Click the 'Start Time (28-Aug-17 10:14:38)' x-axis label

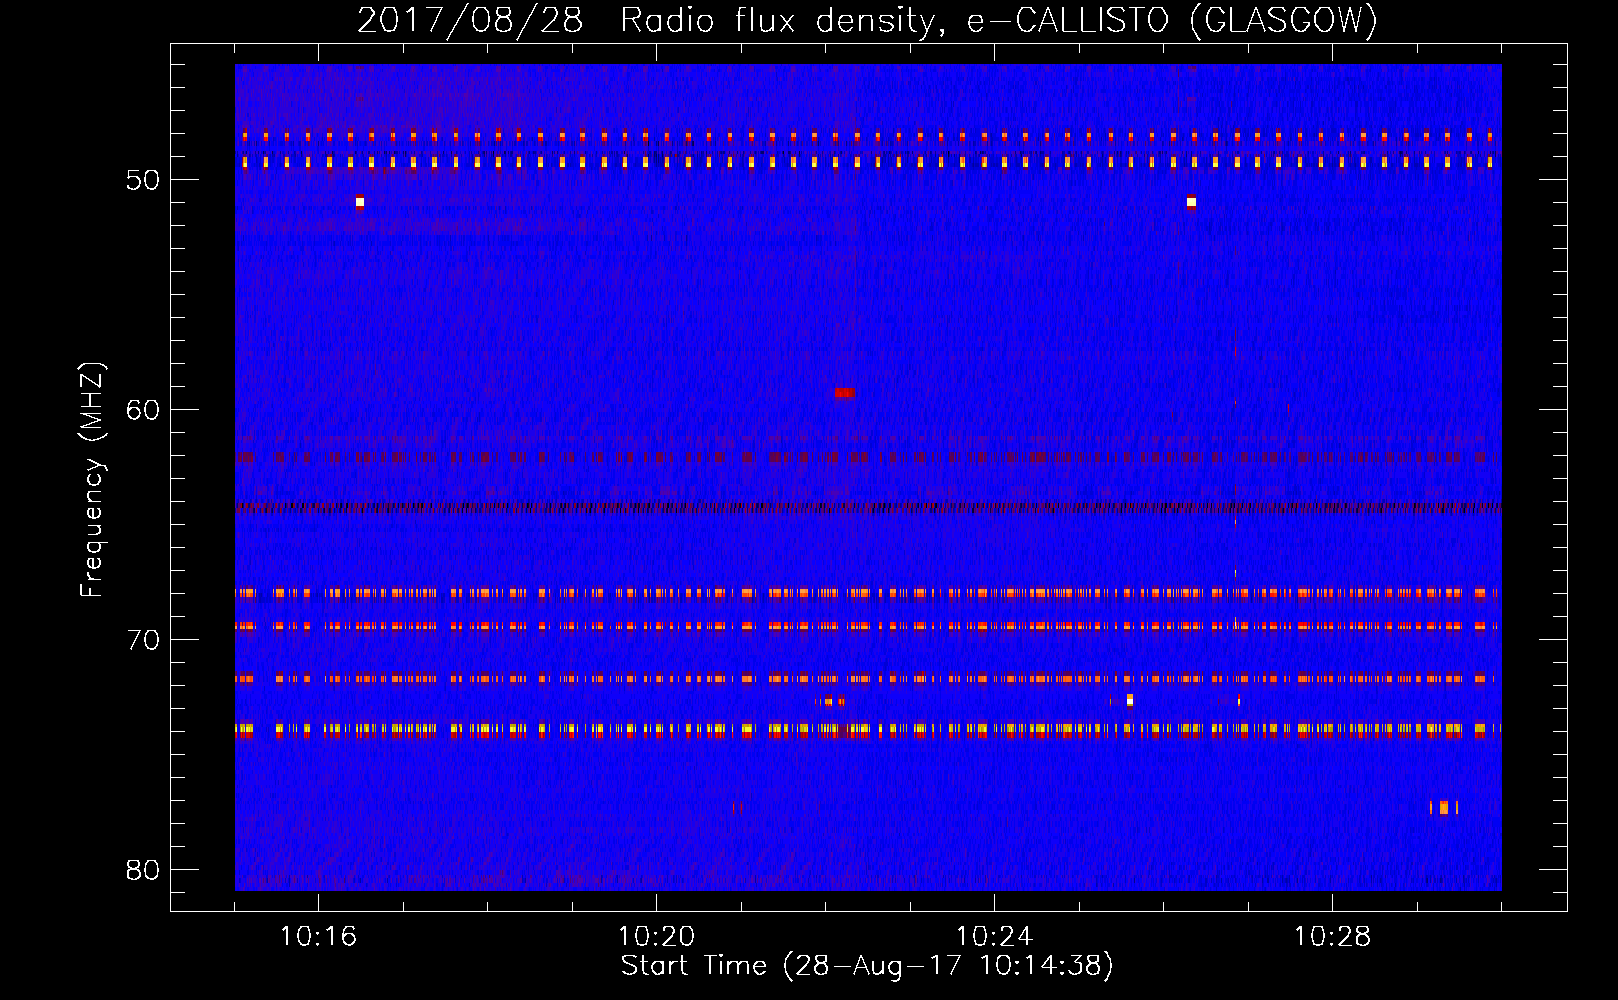867,966
